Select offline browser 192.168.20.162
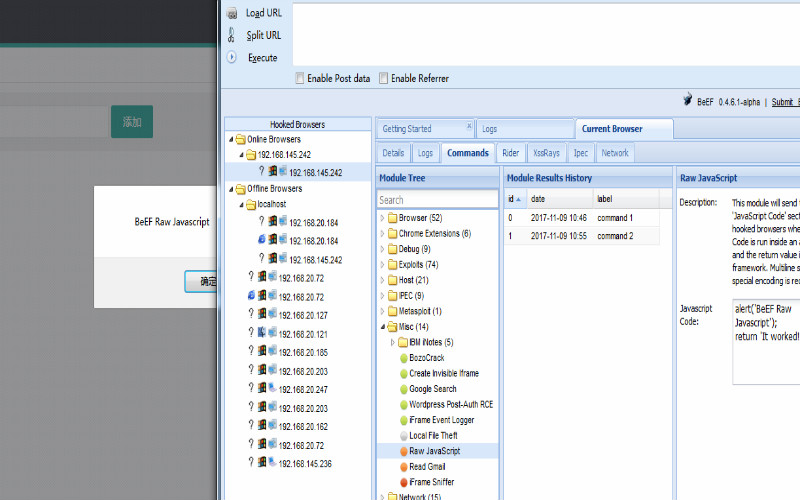 pos(303,427)
